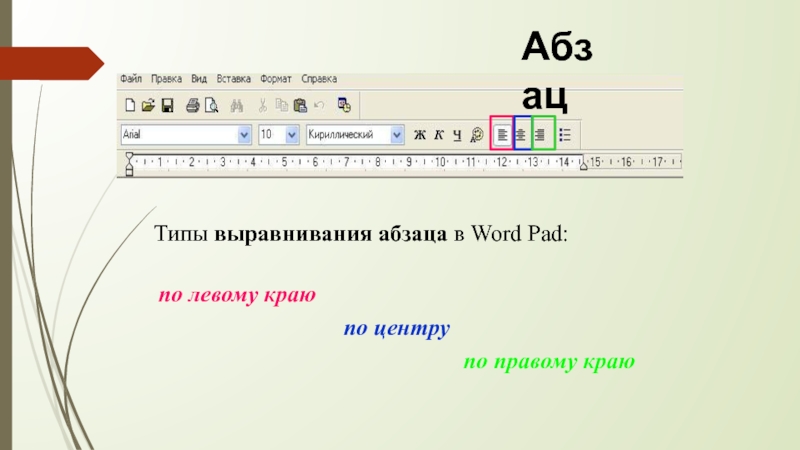This screenshot has height=450, width=800.
Task: Center the paragraph alignment
Action: click(x=521, y=135)
